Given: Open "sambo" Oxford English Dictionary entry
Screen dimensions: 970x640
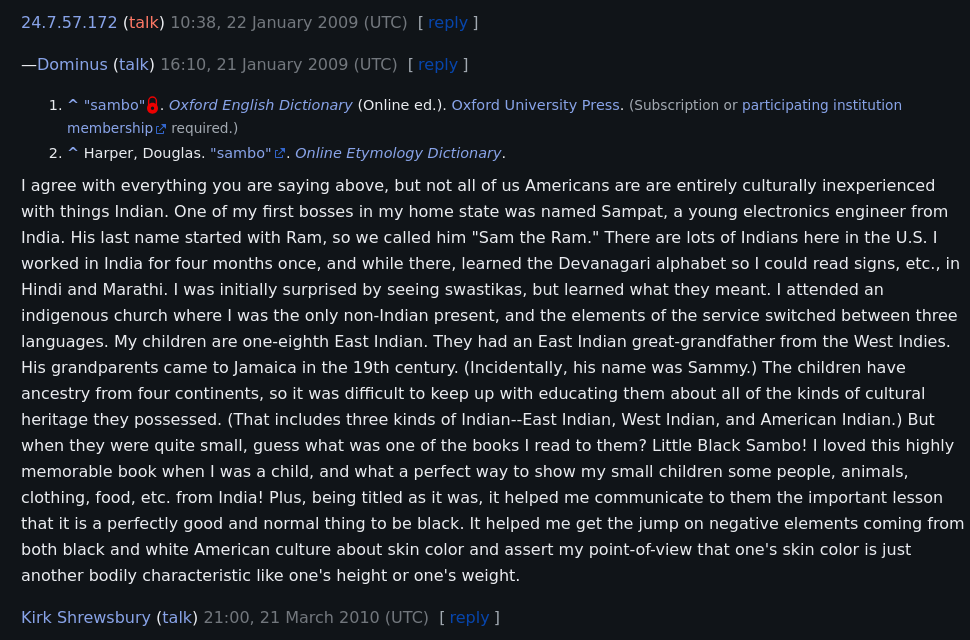Looking at the screenshot, I should 114,105.
